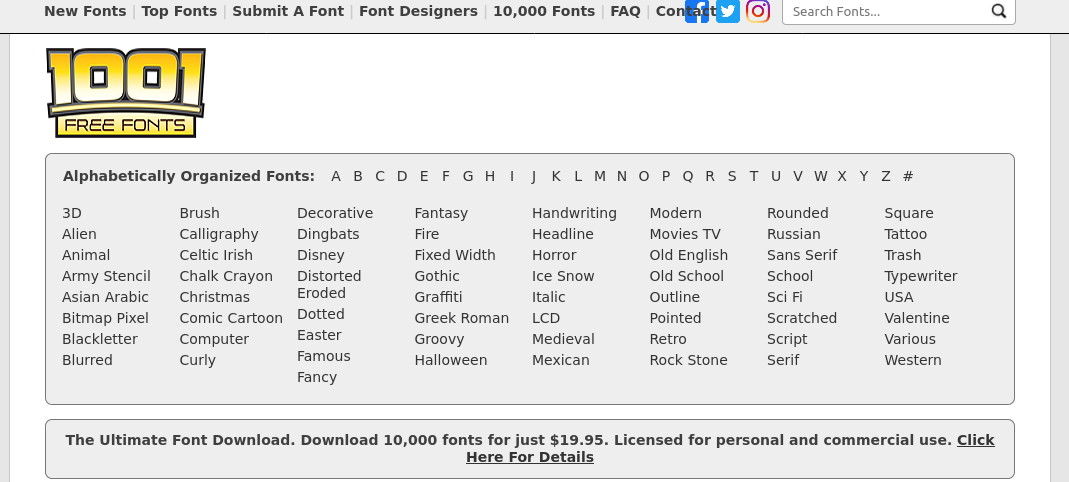1069x482 pixels.
Task: Open the Tattoo fonts category
Action: [905, 235]
